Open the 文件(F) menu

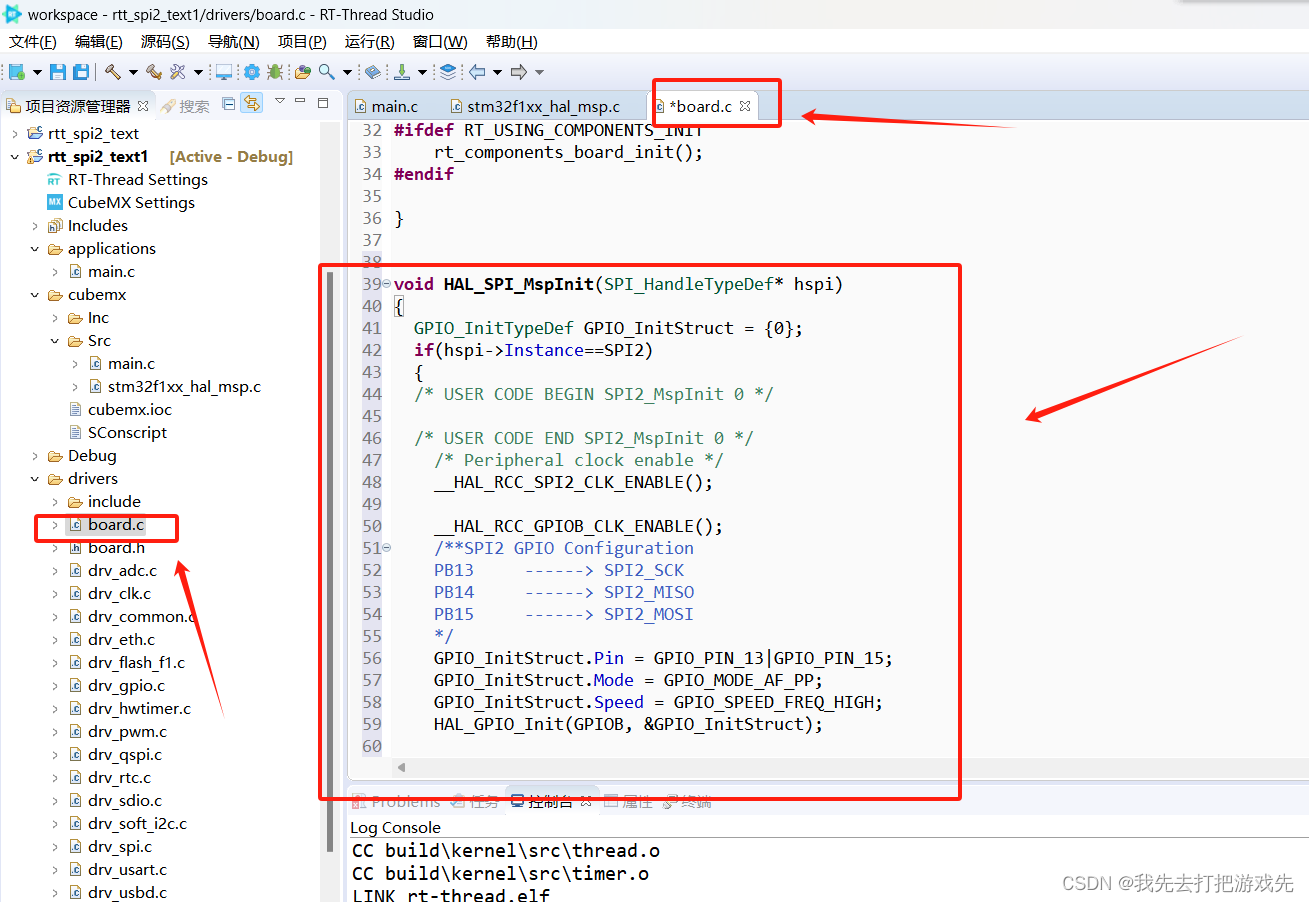coord(33,41)
